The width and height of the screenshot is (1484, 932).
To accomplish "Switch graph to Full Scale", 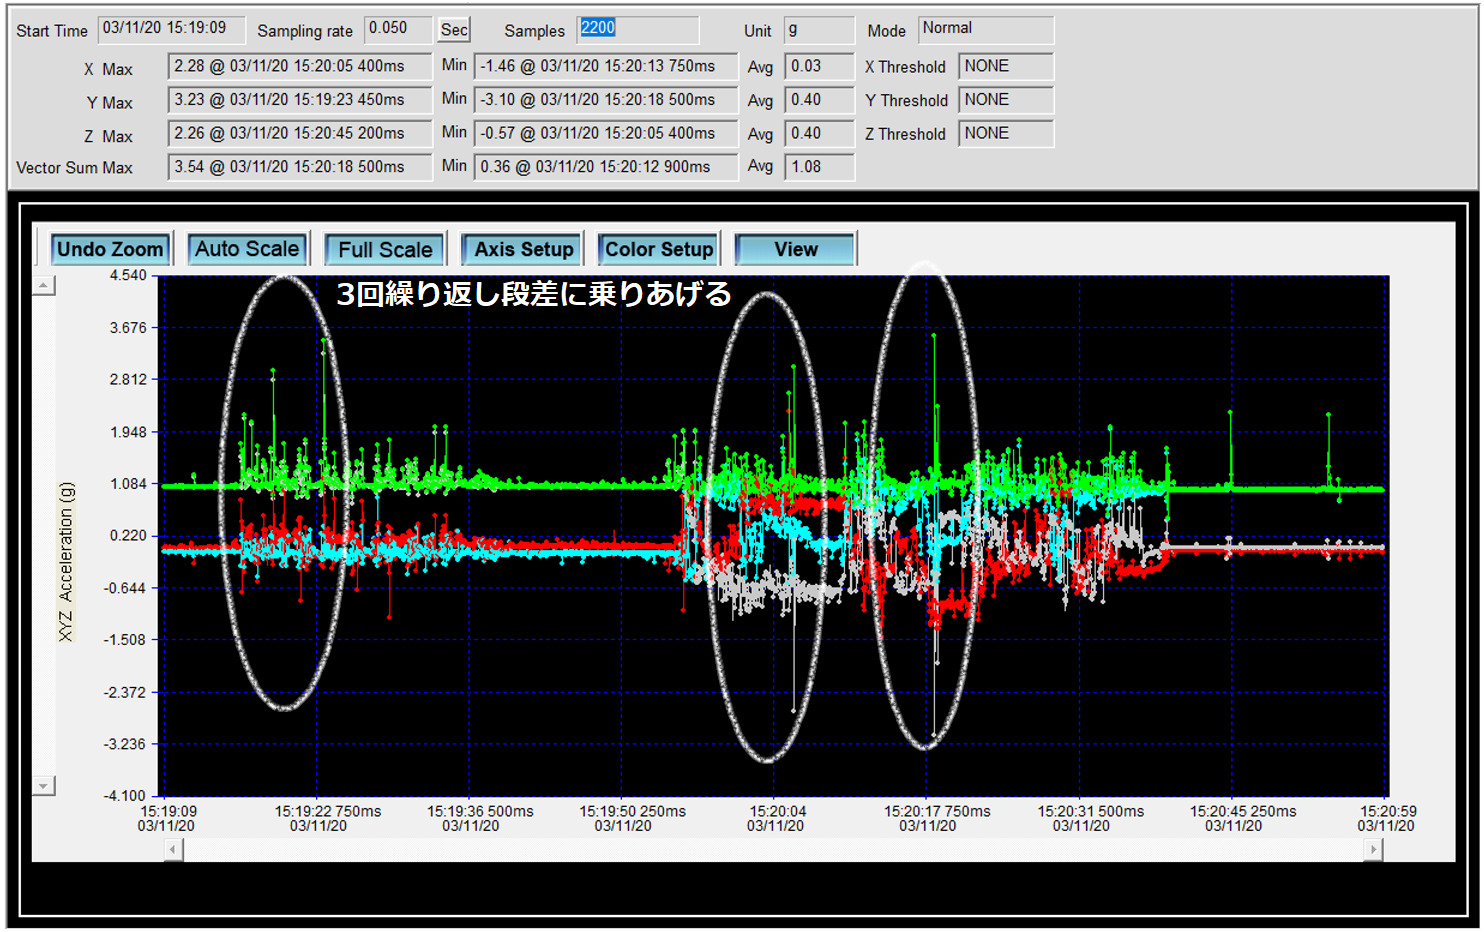I will coord(385,249).
